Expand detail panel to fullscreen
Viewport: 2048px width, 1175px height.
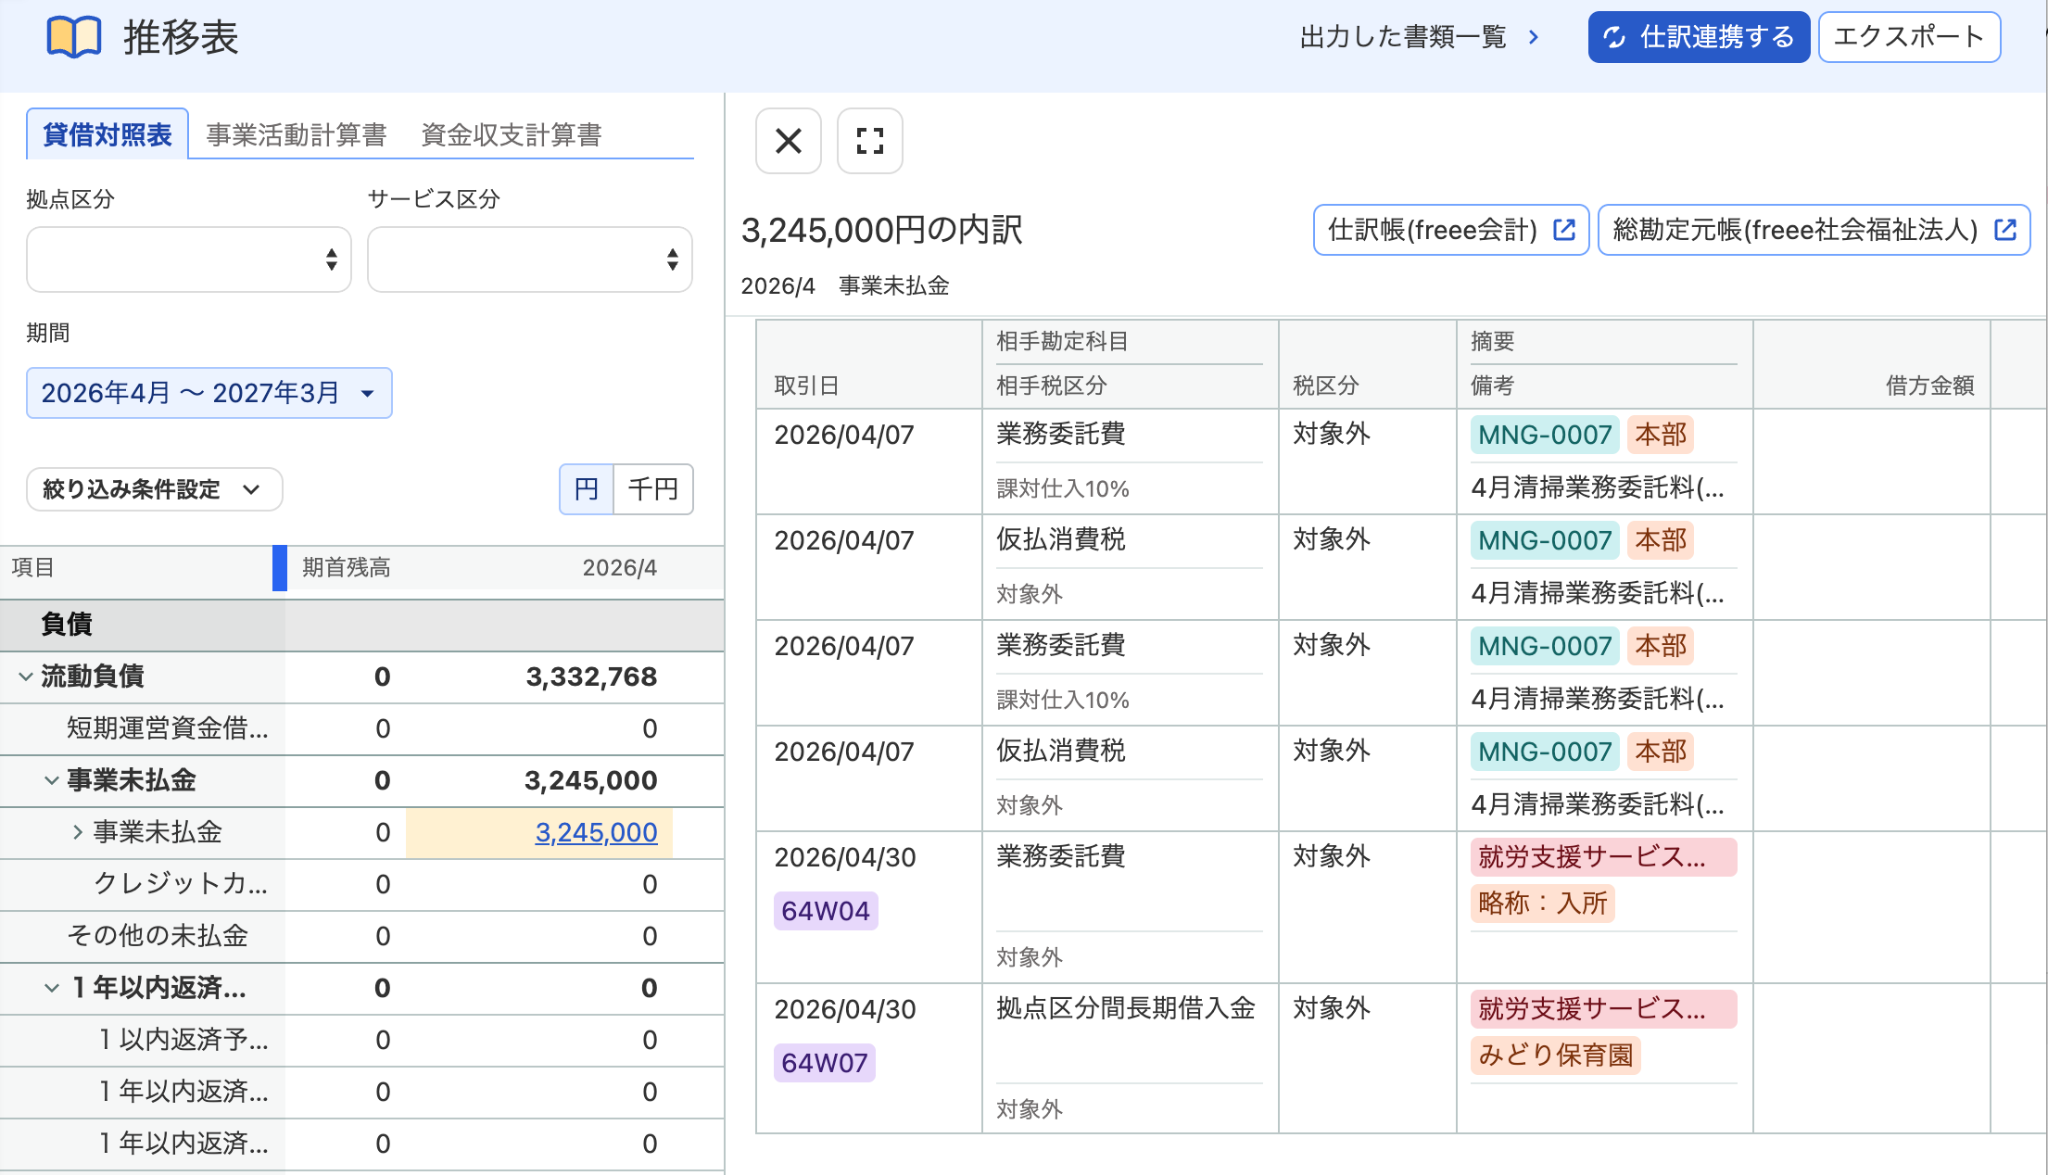point(870,141)
